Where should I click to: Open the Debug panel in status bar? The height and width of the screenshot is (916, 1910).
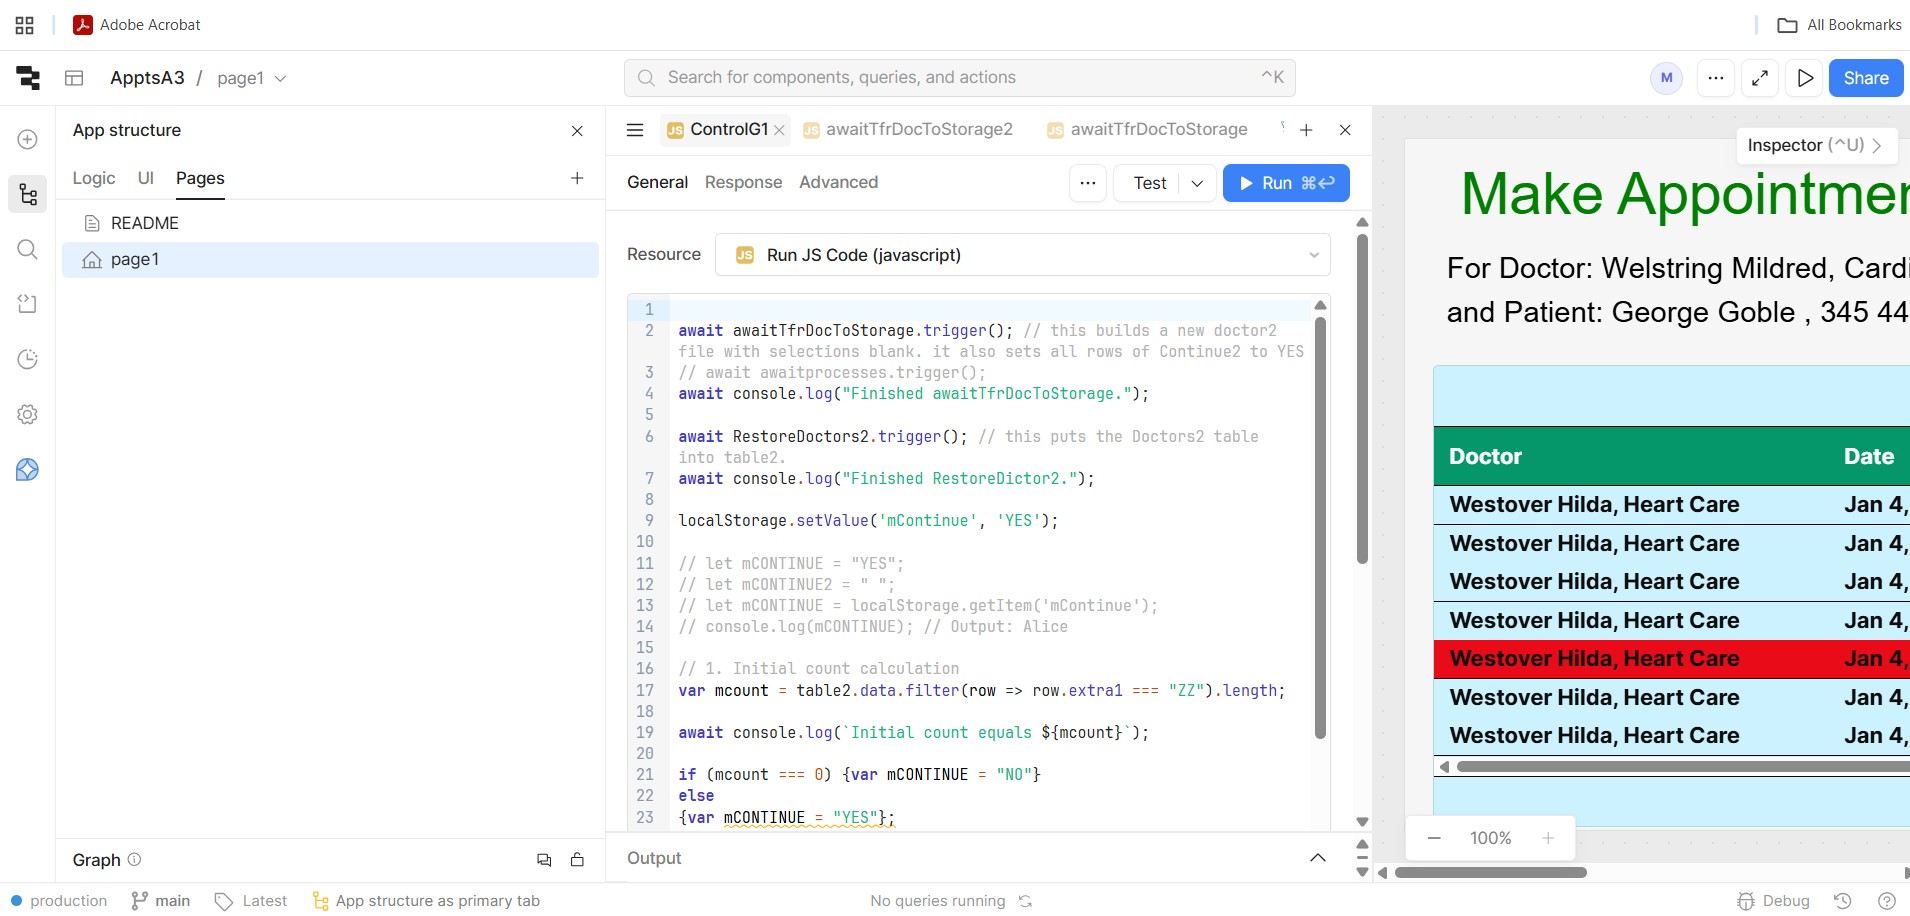click(1774, 901)
